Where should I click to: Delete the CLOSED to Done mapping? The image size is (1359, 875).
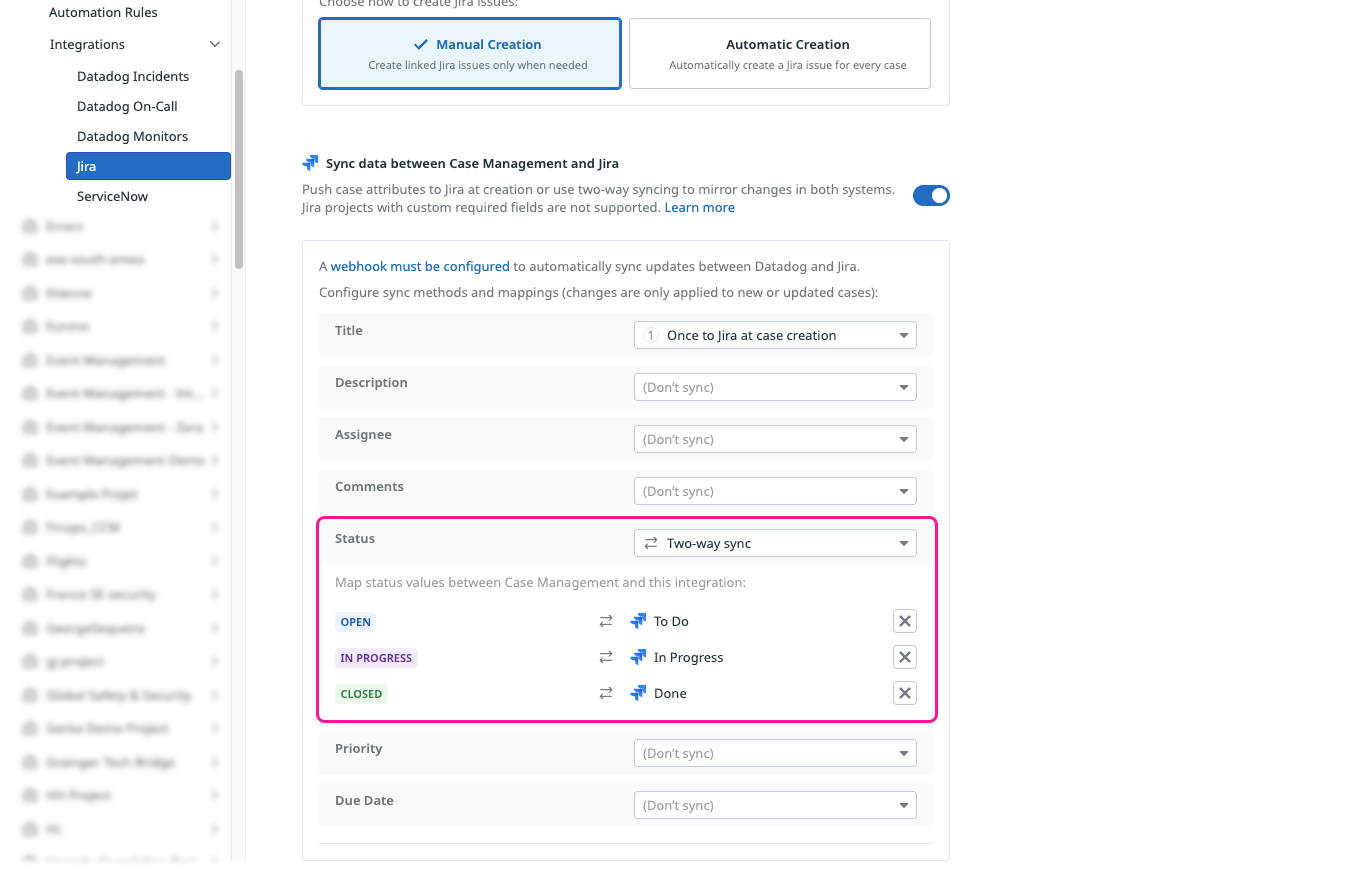tap(904, 694)
